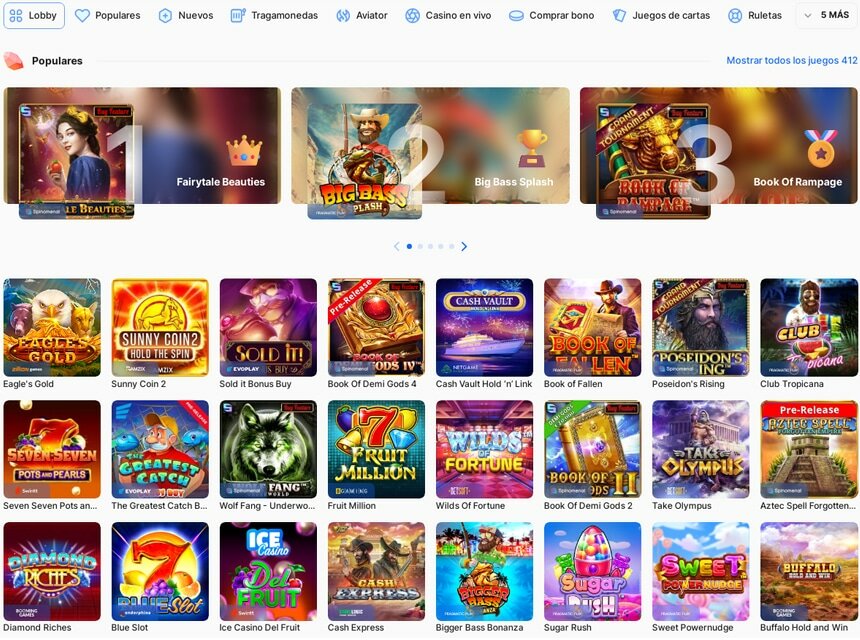The width and height of the screenshot is (860, 640).
Task: Click the Casino en vivo icon
Action: (x=412, y=15)
